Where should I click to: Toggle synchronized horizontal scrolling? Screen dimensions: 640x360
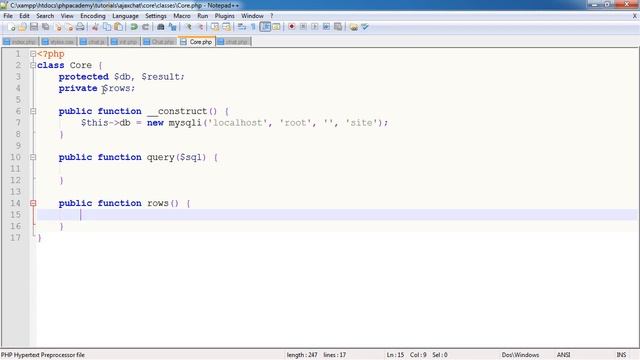coord(226,27)
